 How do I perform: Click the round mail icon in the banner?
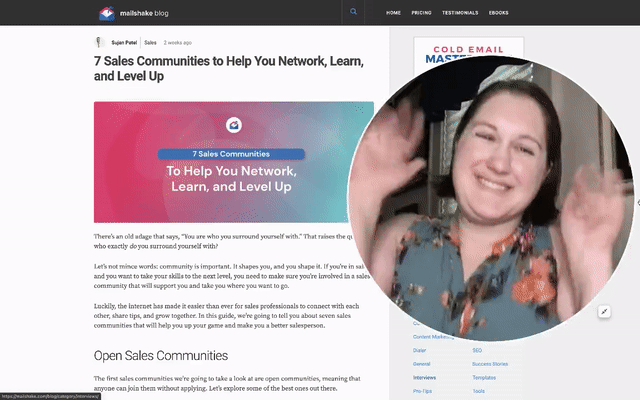(234, 125)
